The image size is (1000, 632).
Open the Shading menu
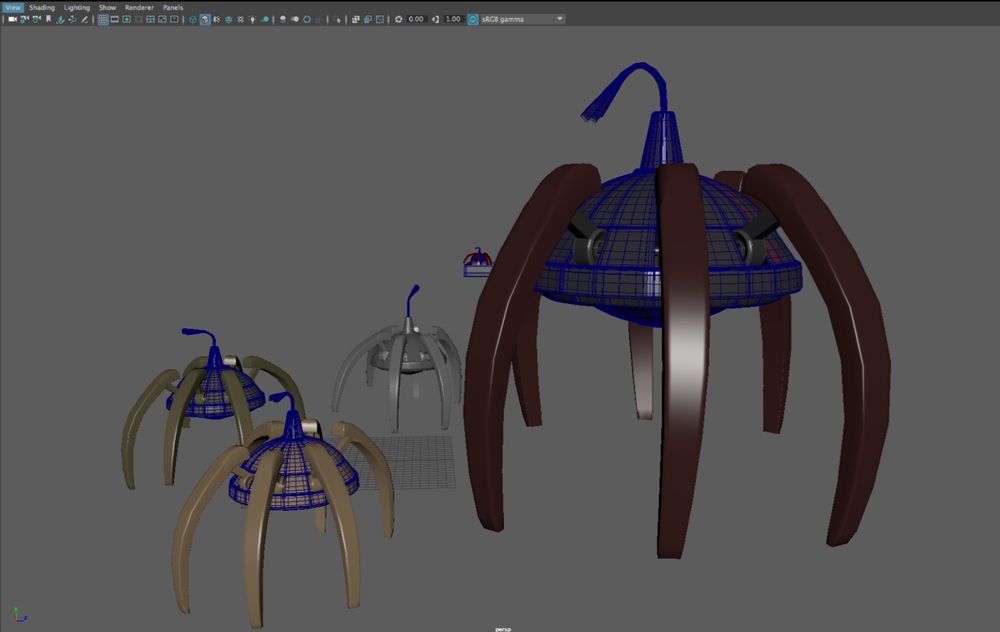pyautogui.click(x=42, y=7)
